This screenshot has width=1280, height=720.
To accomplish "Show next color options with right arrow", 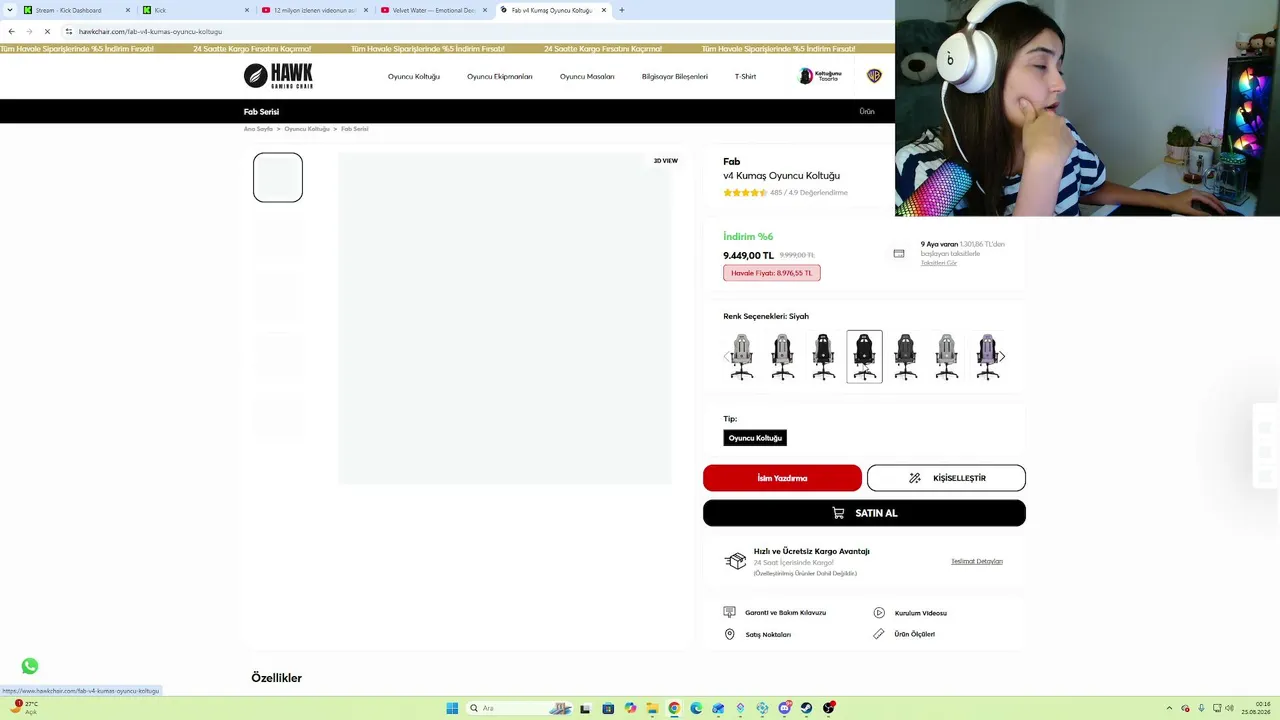I will click(x=1002, y=356).
